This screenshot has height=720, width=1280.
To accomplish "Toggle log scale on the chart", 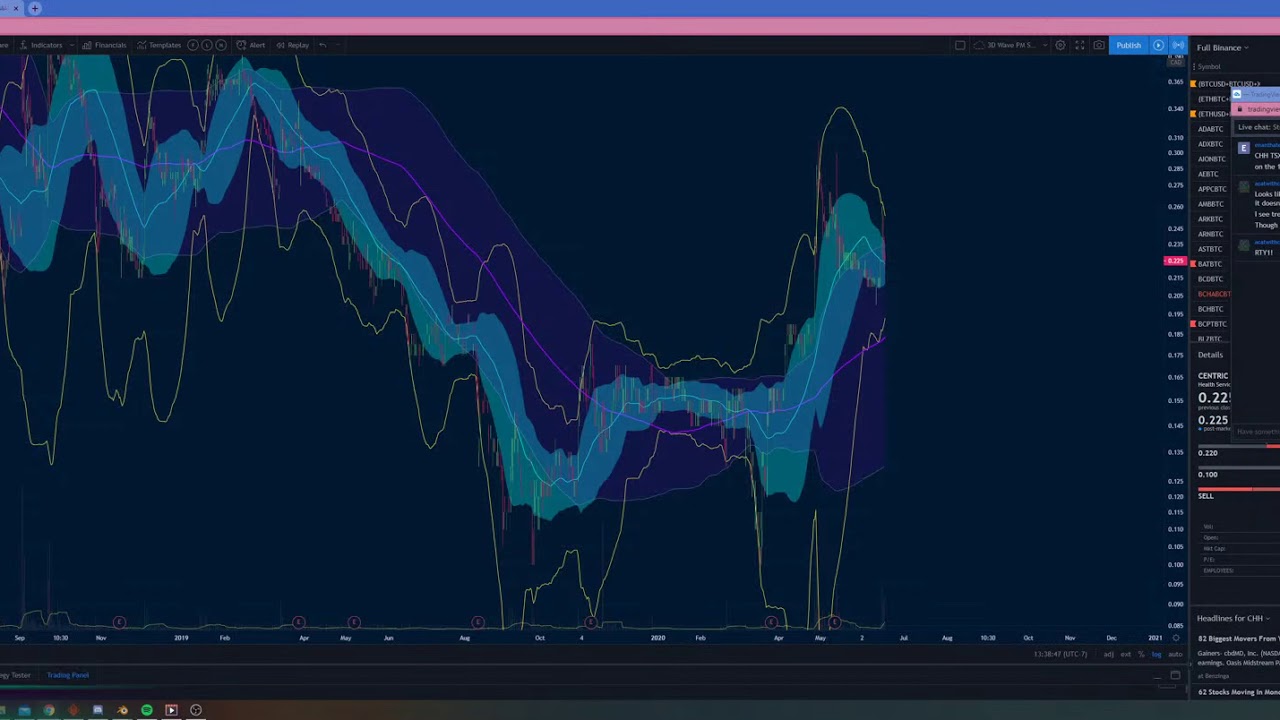I will pyautogui.click(x=1156, y=654).
